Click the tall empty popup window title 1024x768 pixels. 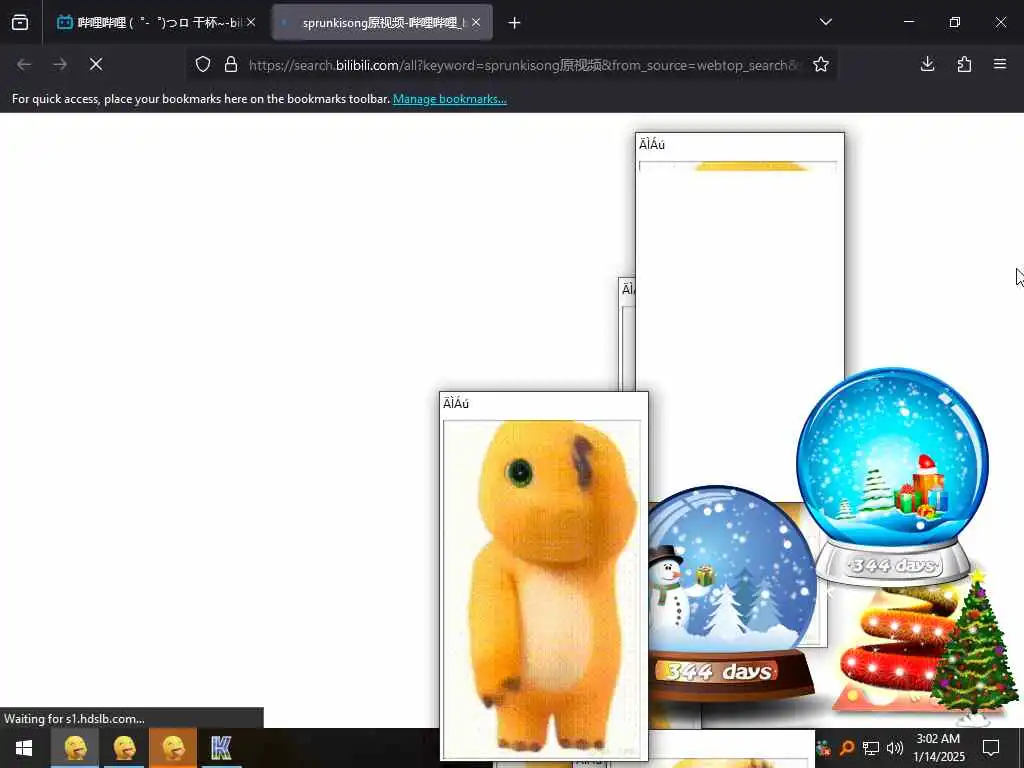coord(652,145)
